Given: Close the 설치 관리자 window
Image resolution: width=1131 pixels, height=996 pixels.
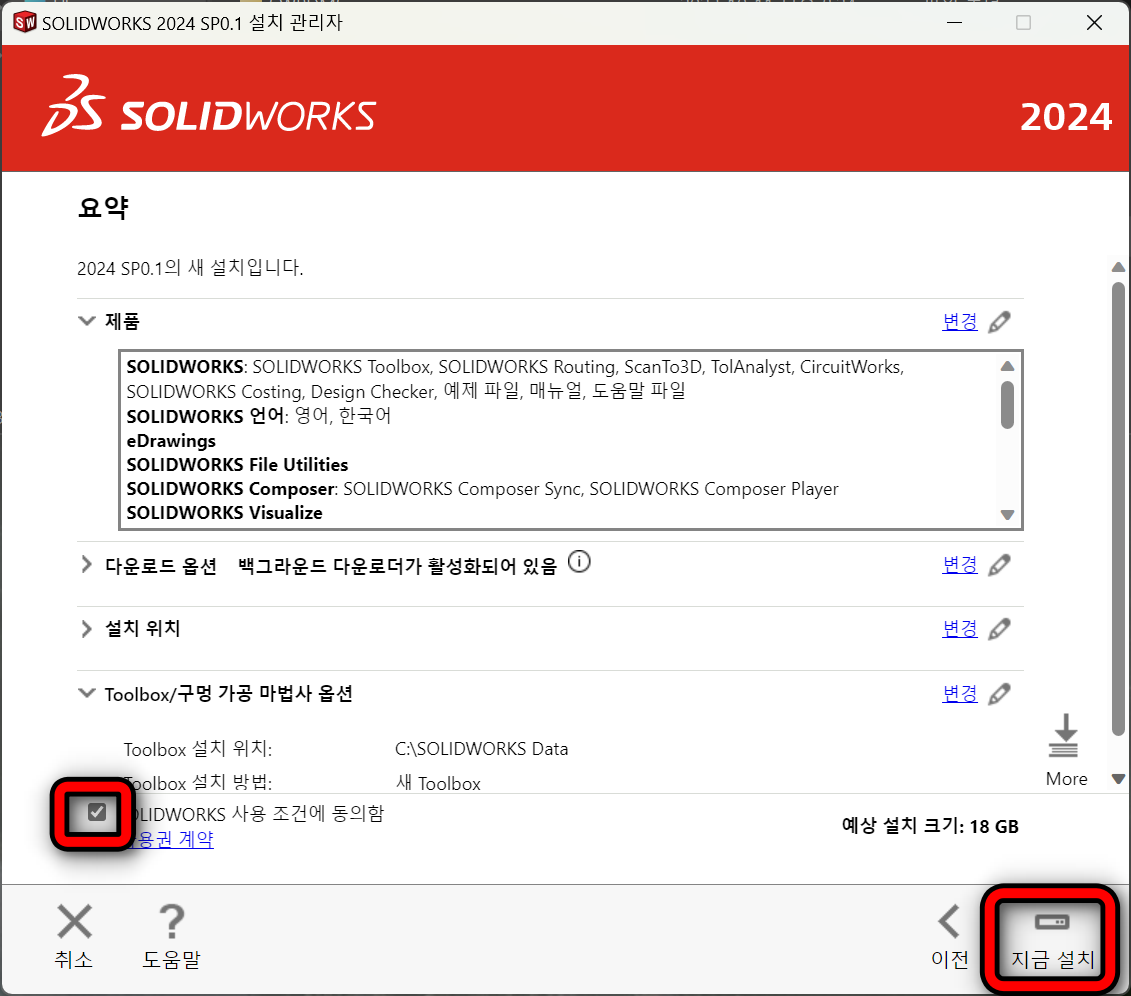Looking at the screenshot, I should tap(1094, 22).
